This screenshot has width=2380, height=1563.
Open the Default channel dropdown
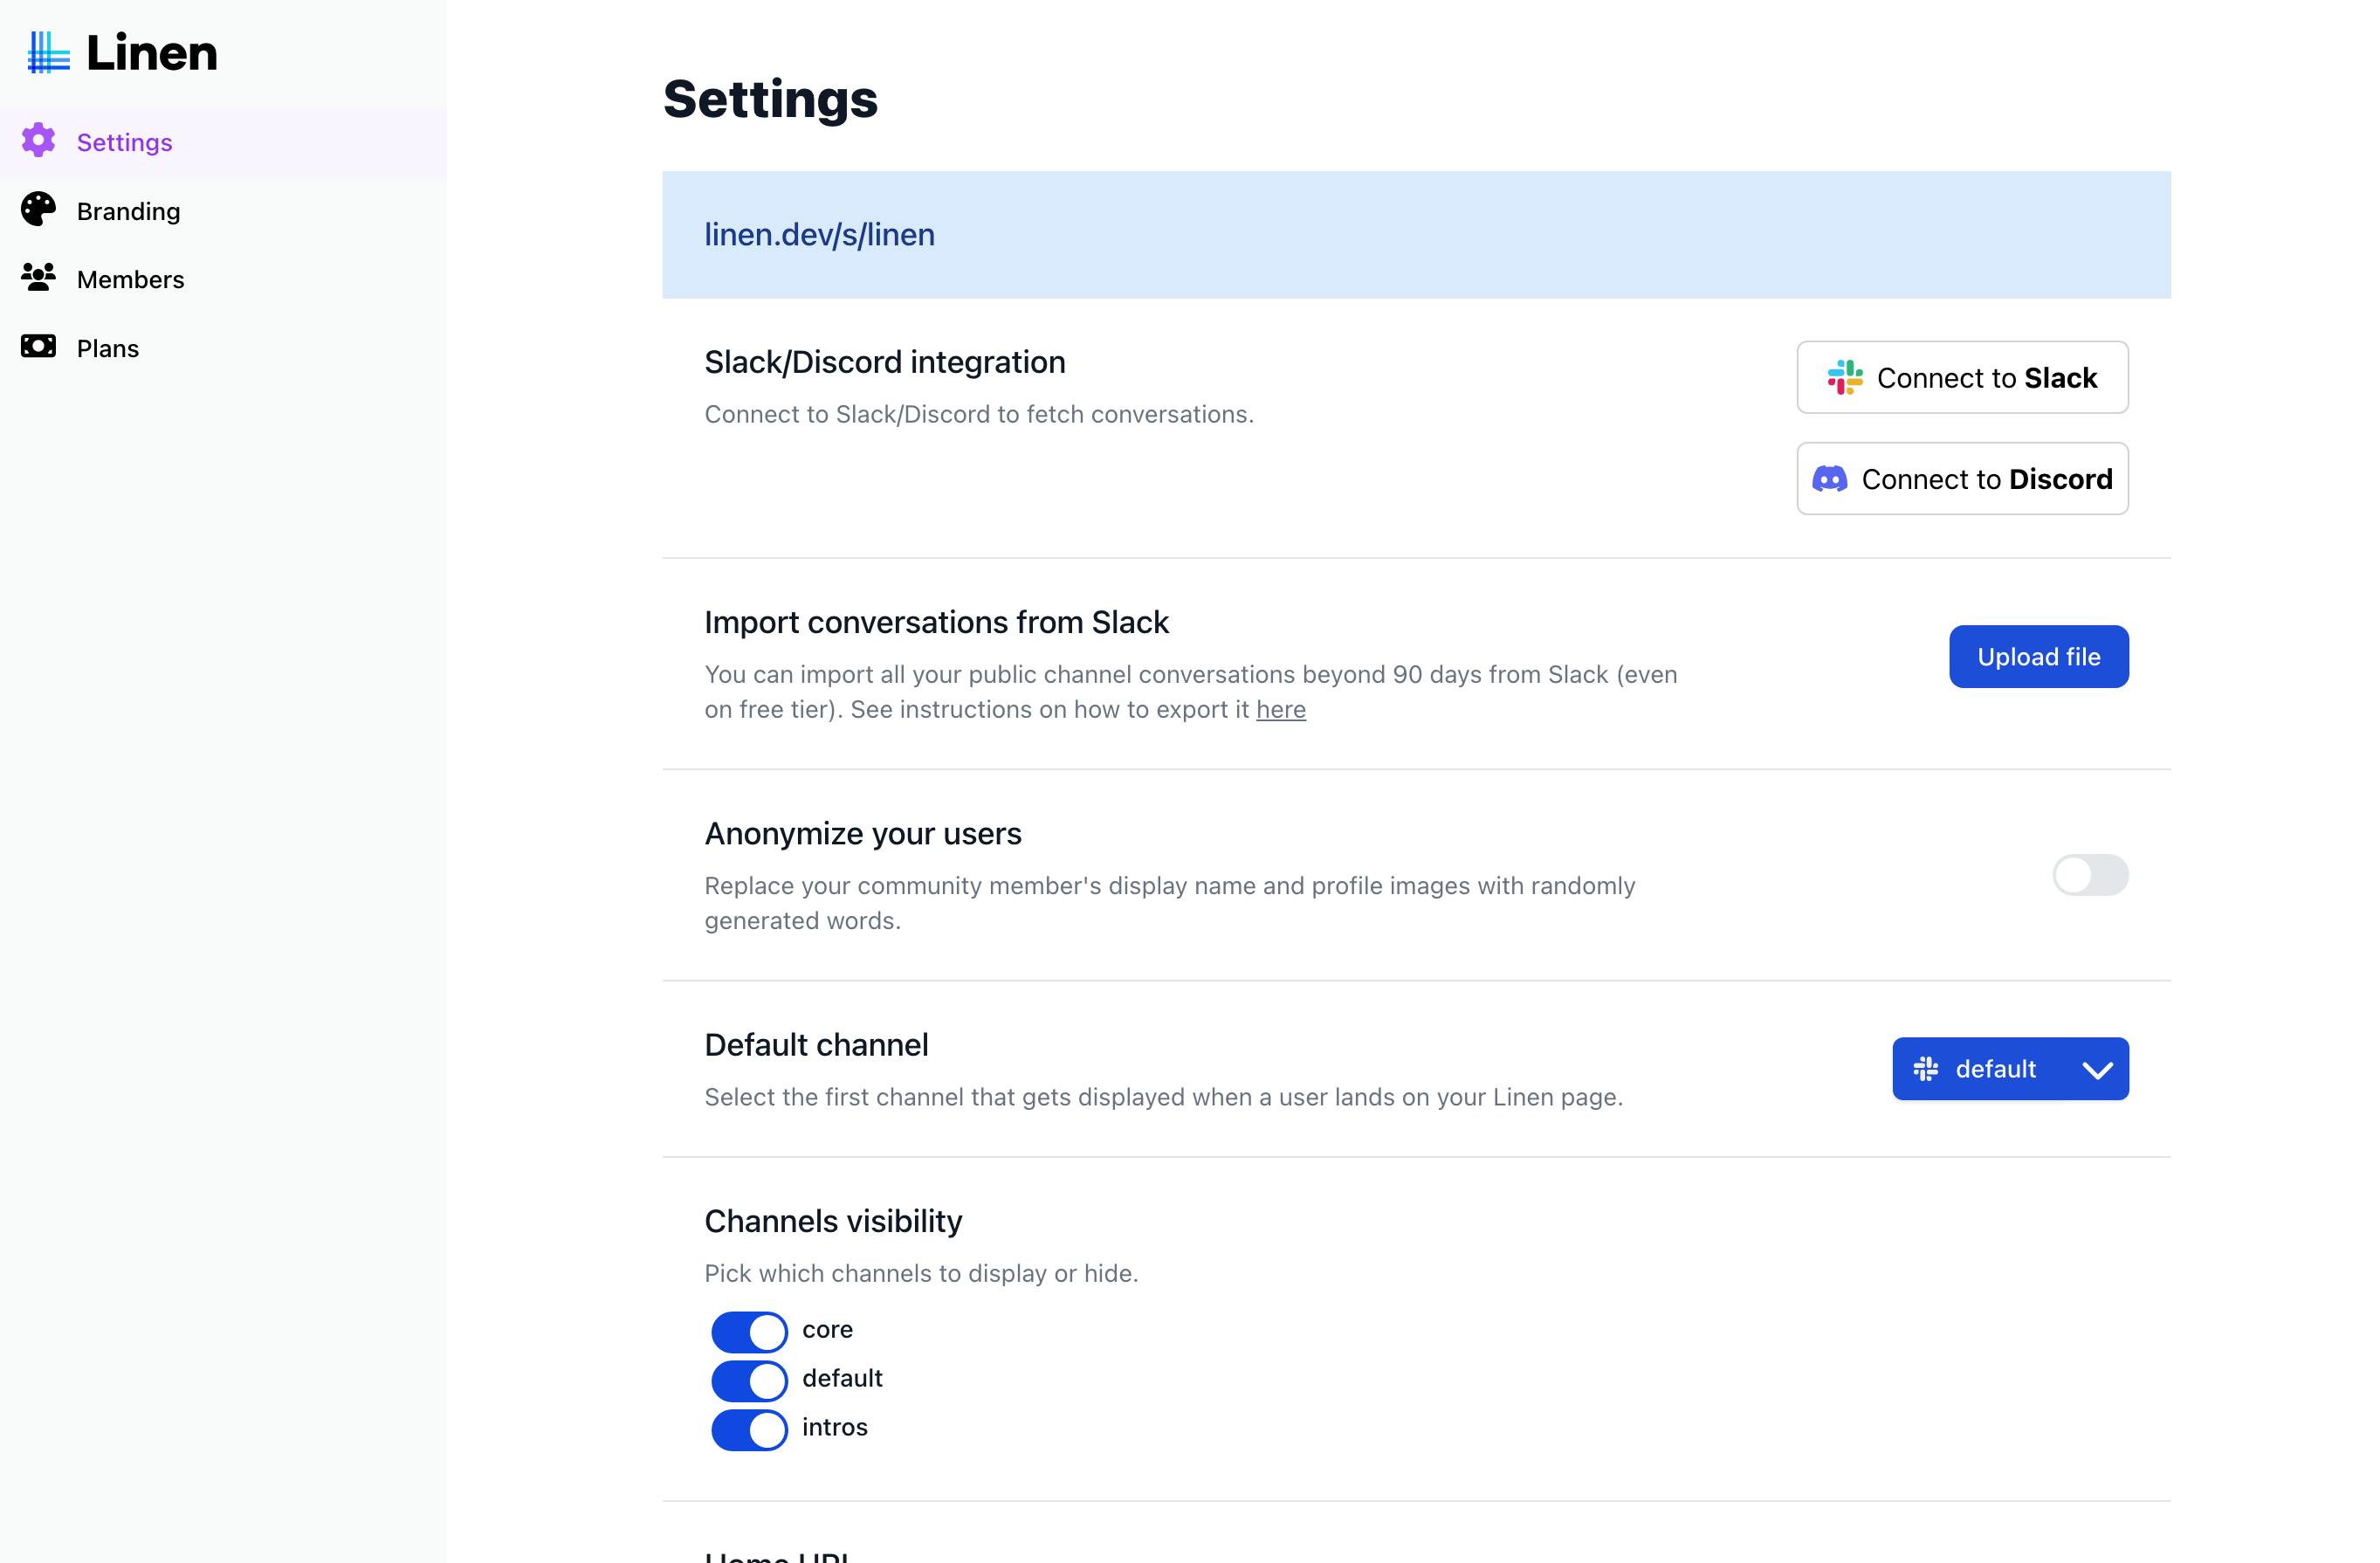pyautogui.click(x=2010, y=1069)
